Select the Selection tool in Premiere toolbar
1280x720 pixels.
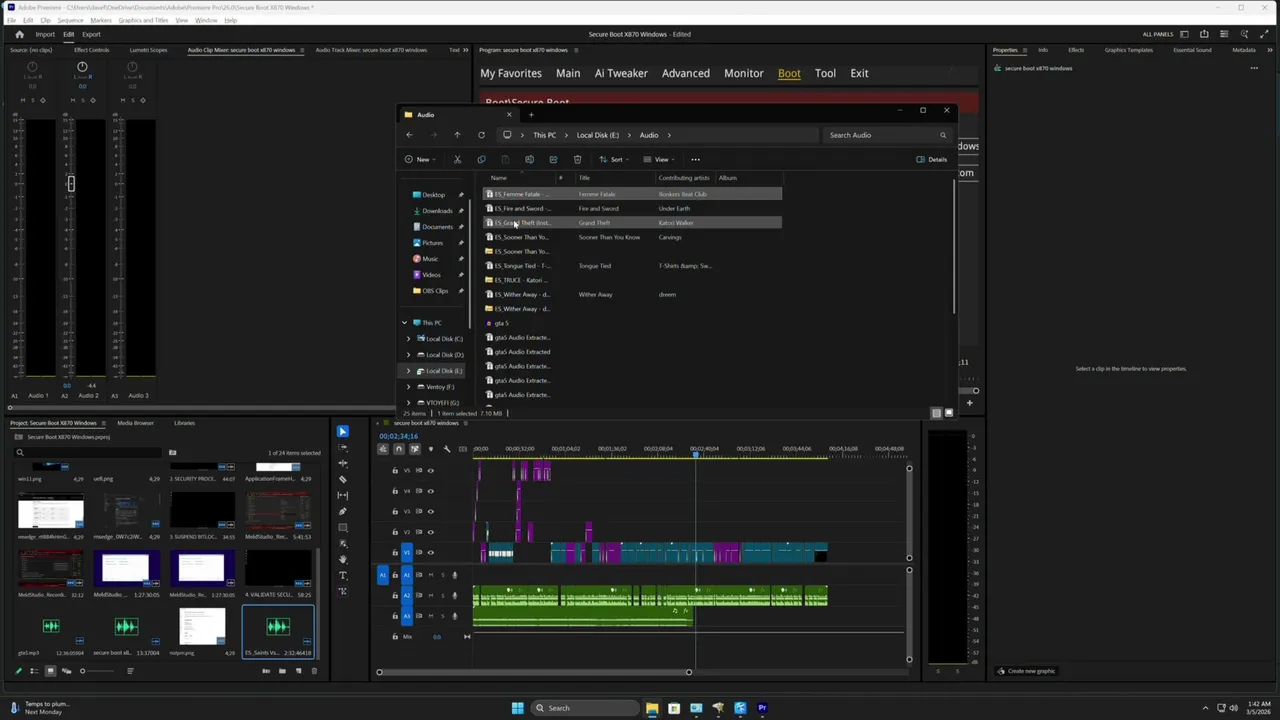342,431
